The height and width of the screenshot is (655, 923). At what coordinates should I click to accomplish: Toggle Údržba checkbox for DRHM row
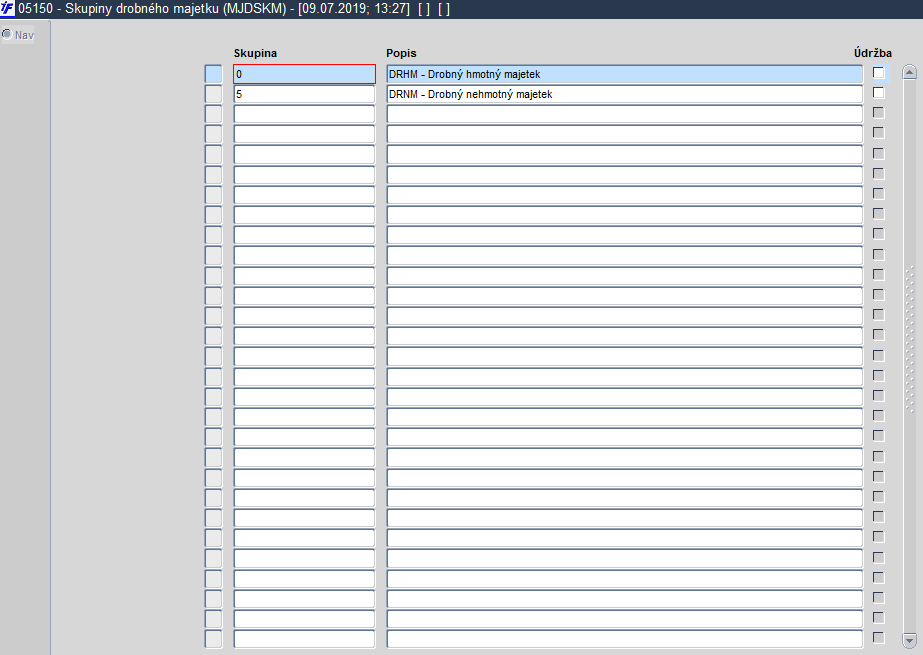click(x=878, y=72)
